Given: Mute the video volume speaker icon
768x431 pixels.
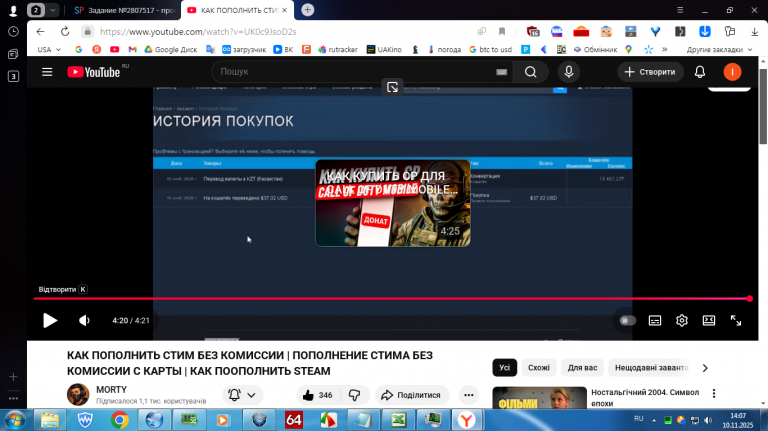Looking at the screenshot, I should coord(84,320).
